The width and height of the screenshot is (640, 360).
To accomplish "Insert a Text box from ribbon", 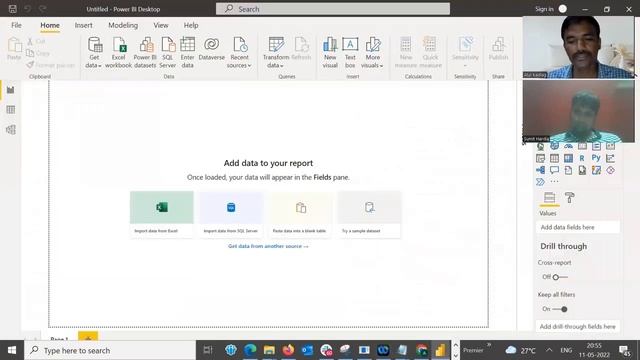I will [350, 52].
